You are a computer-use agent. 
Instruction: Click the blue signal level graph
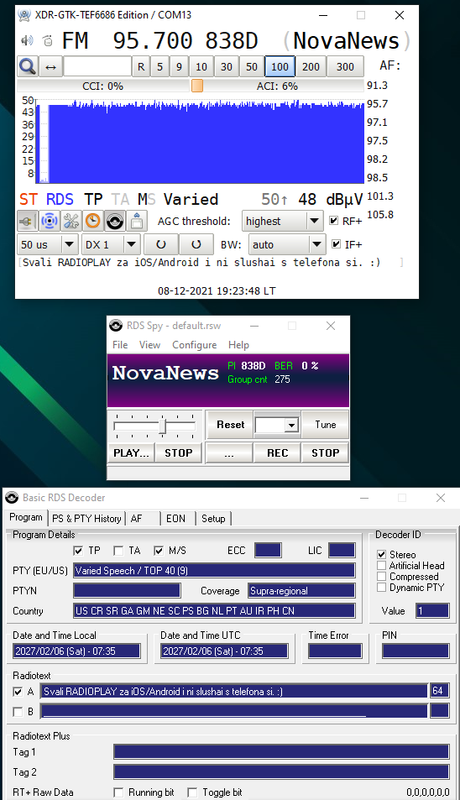coord(200,140)
